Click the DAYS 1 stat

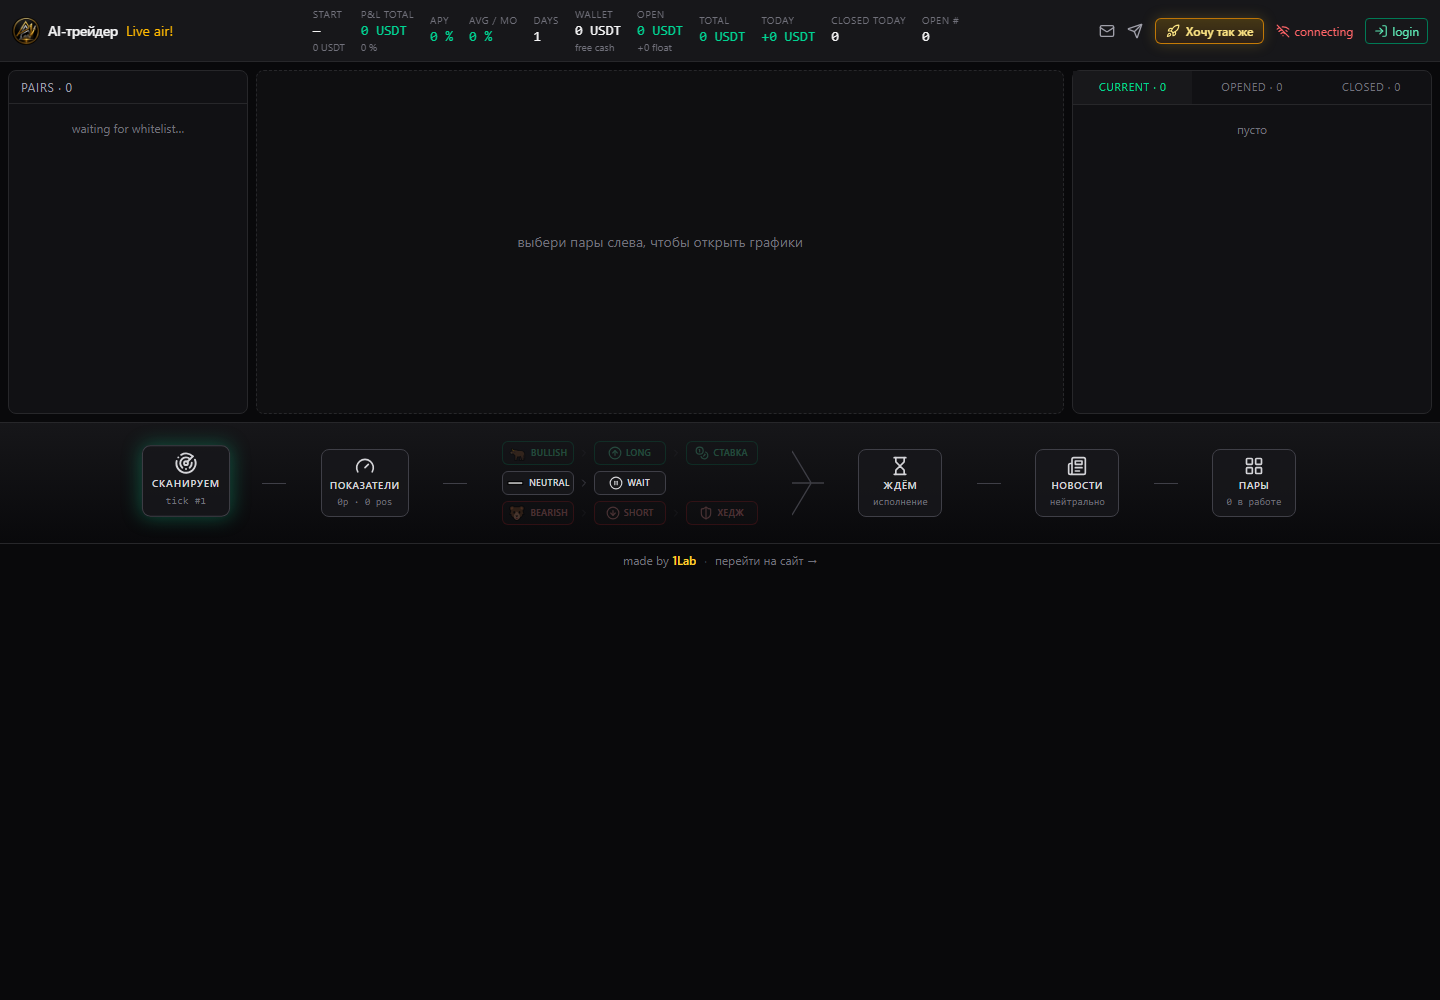point(546,30)
